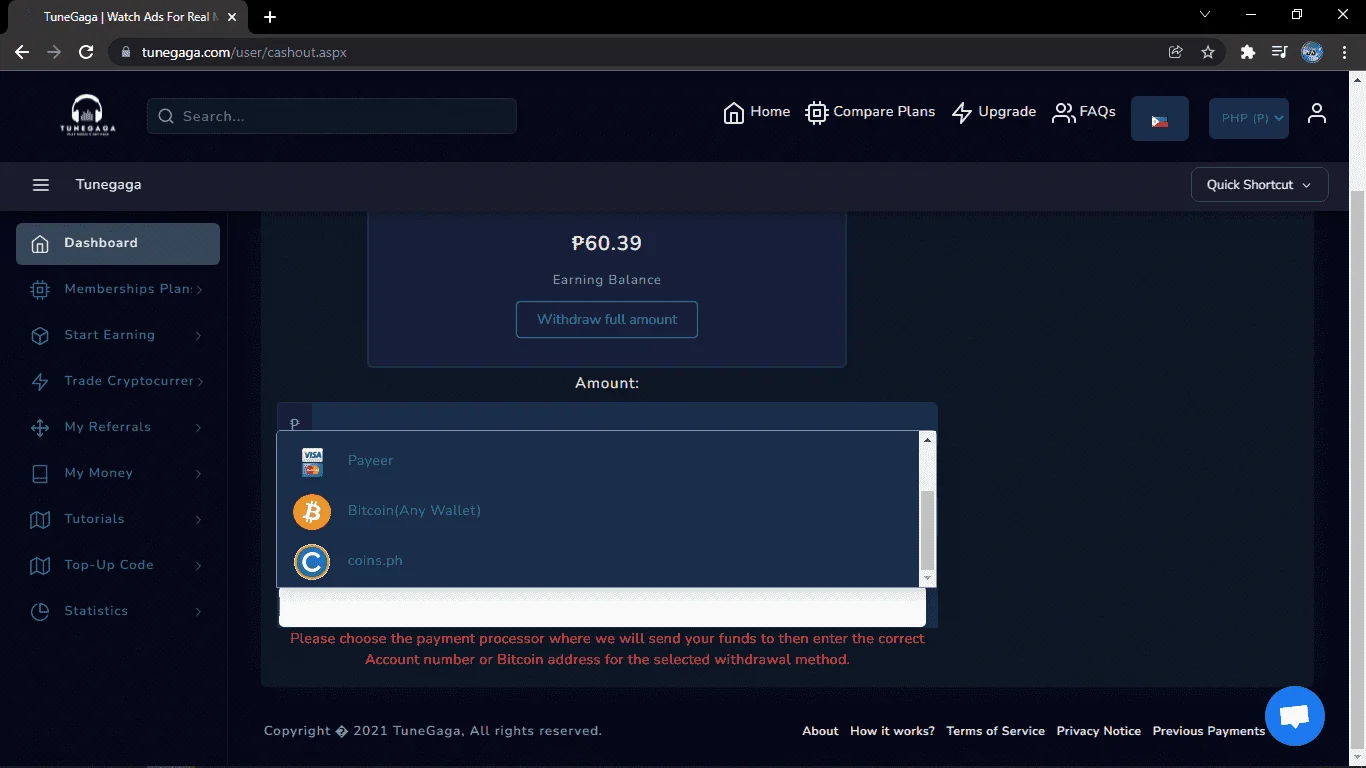Click the Philippines flag language button
The image size is (1366, 768).
coord(1160,118)
